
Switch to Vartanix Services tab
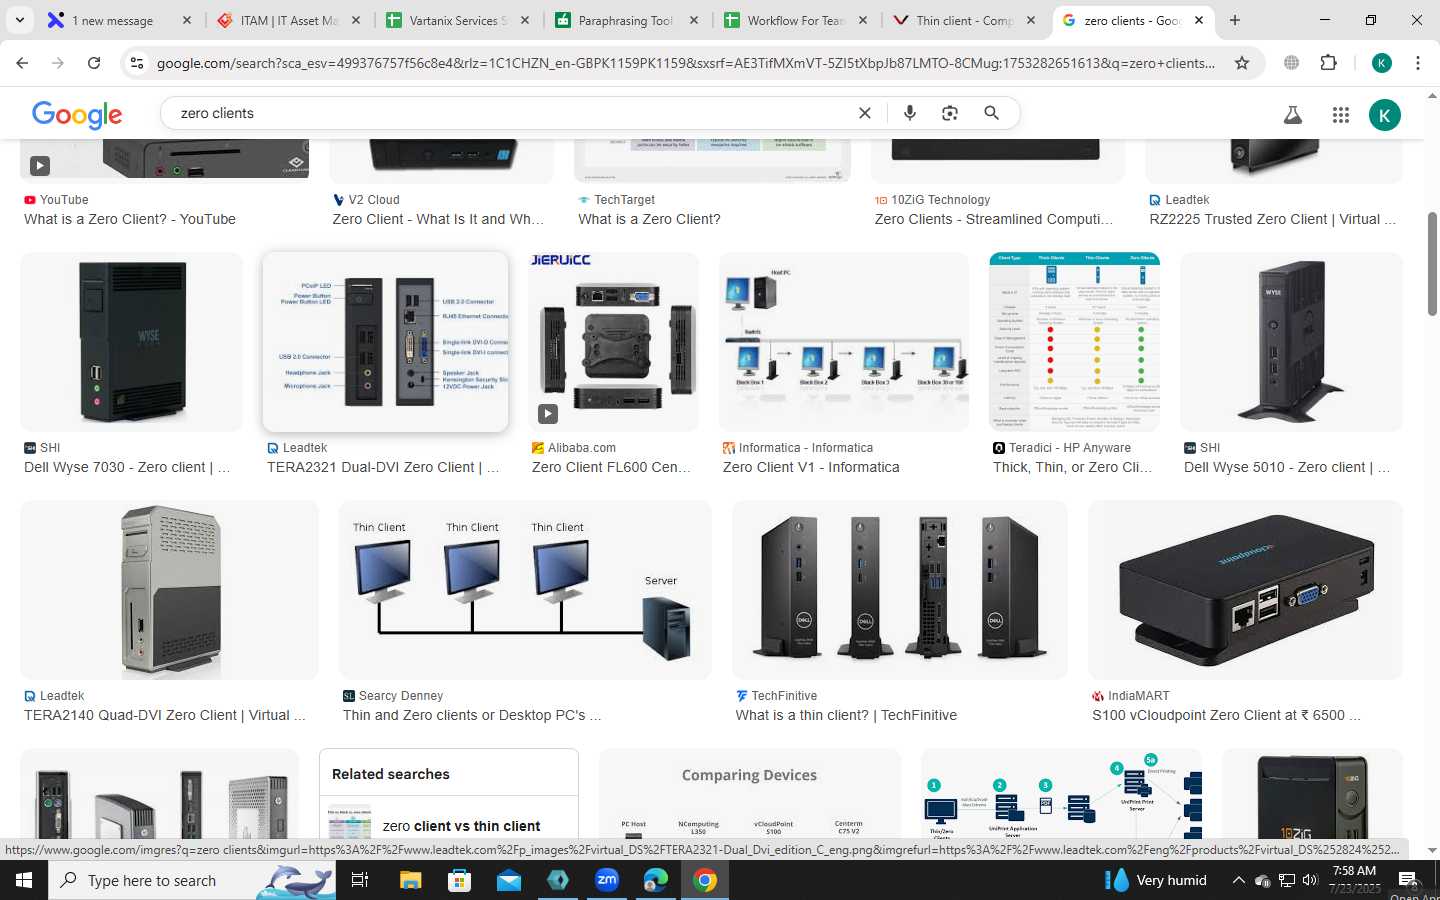point(458,20)
